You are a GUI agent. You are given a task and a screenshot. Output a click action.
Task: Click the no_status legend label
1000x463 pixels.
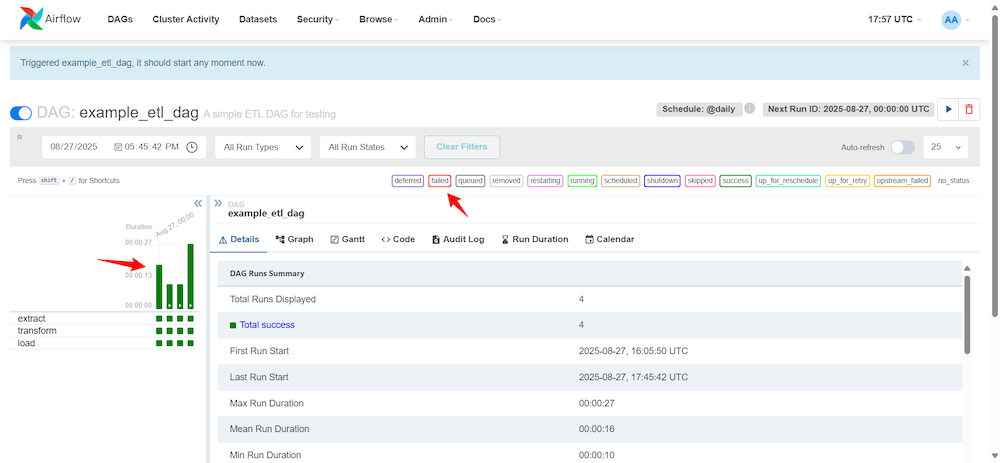[x=953, y=181]
